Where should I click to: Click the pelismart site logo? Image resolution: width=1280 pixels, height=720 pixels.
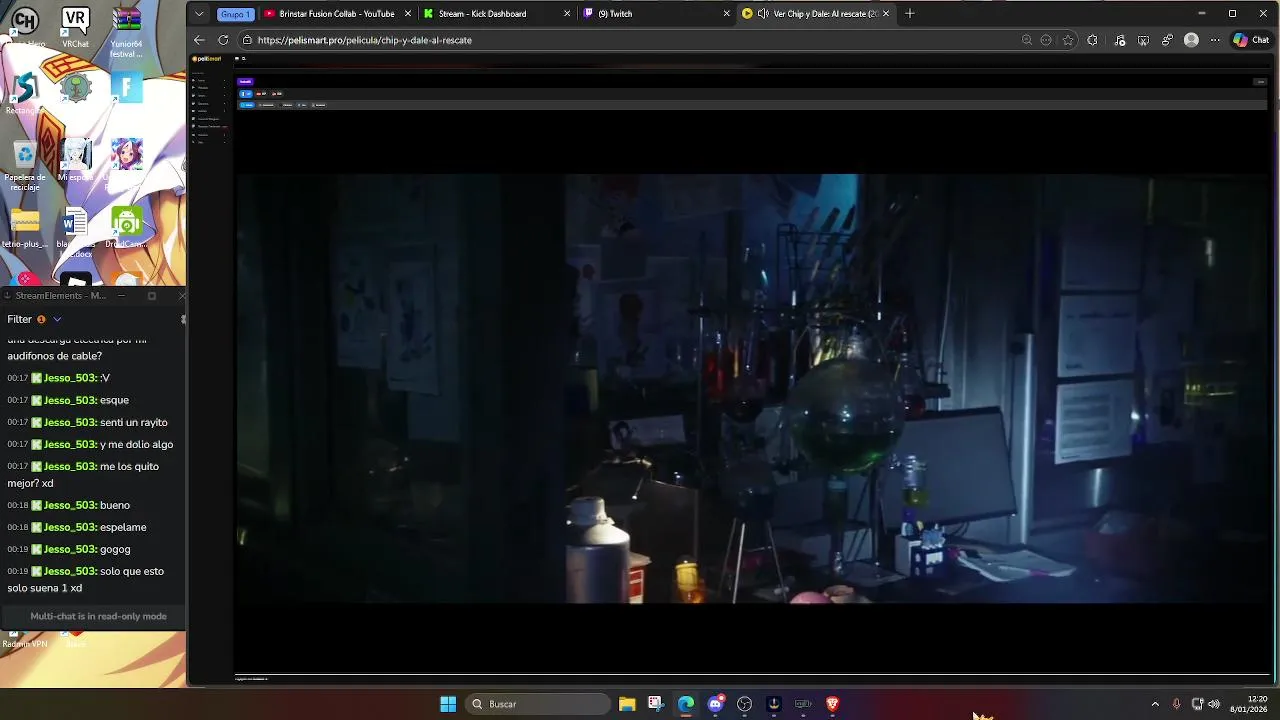[x=208, y=59]
